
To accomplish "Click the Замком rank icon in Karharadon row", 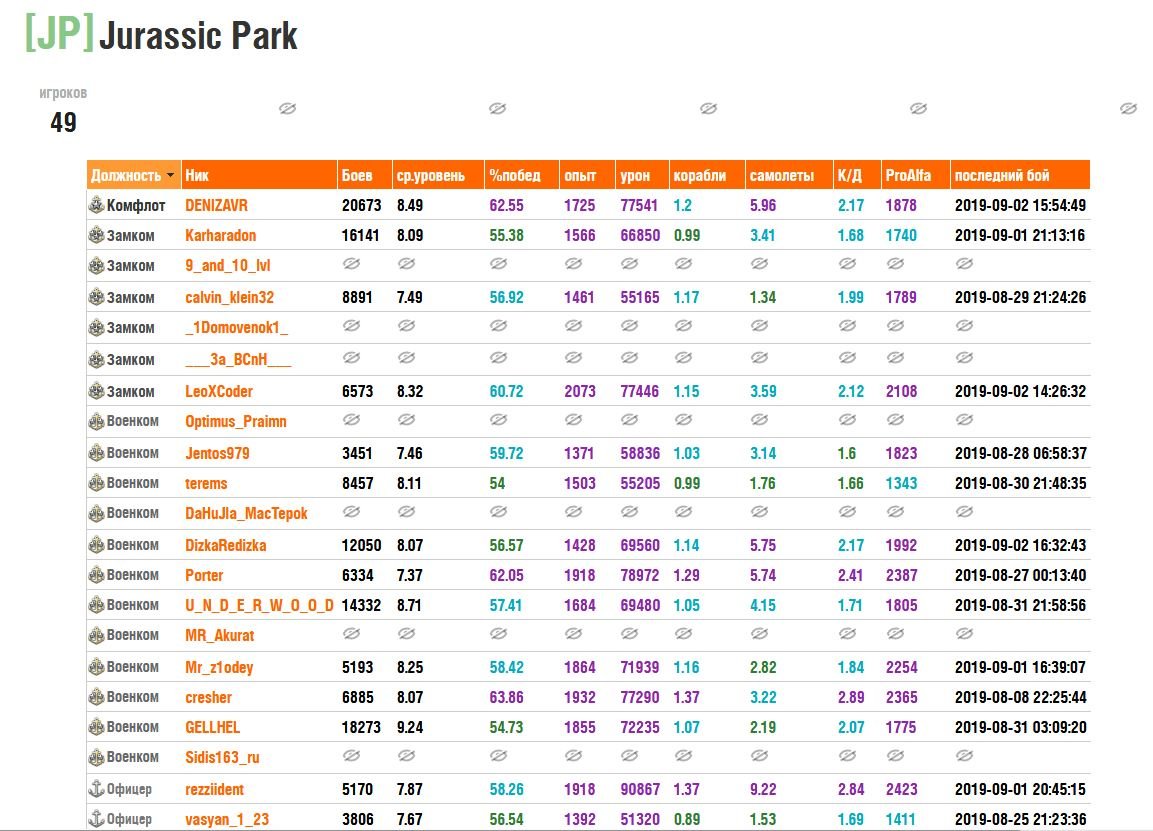I will click(96, 235).
